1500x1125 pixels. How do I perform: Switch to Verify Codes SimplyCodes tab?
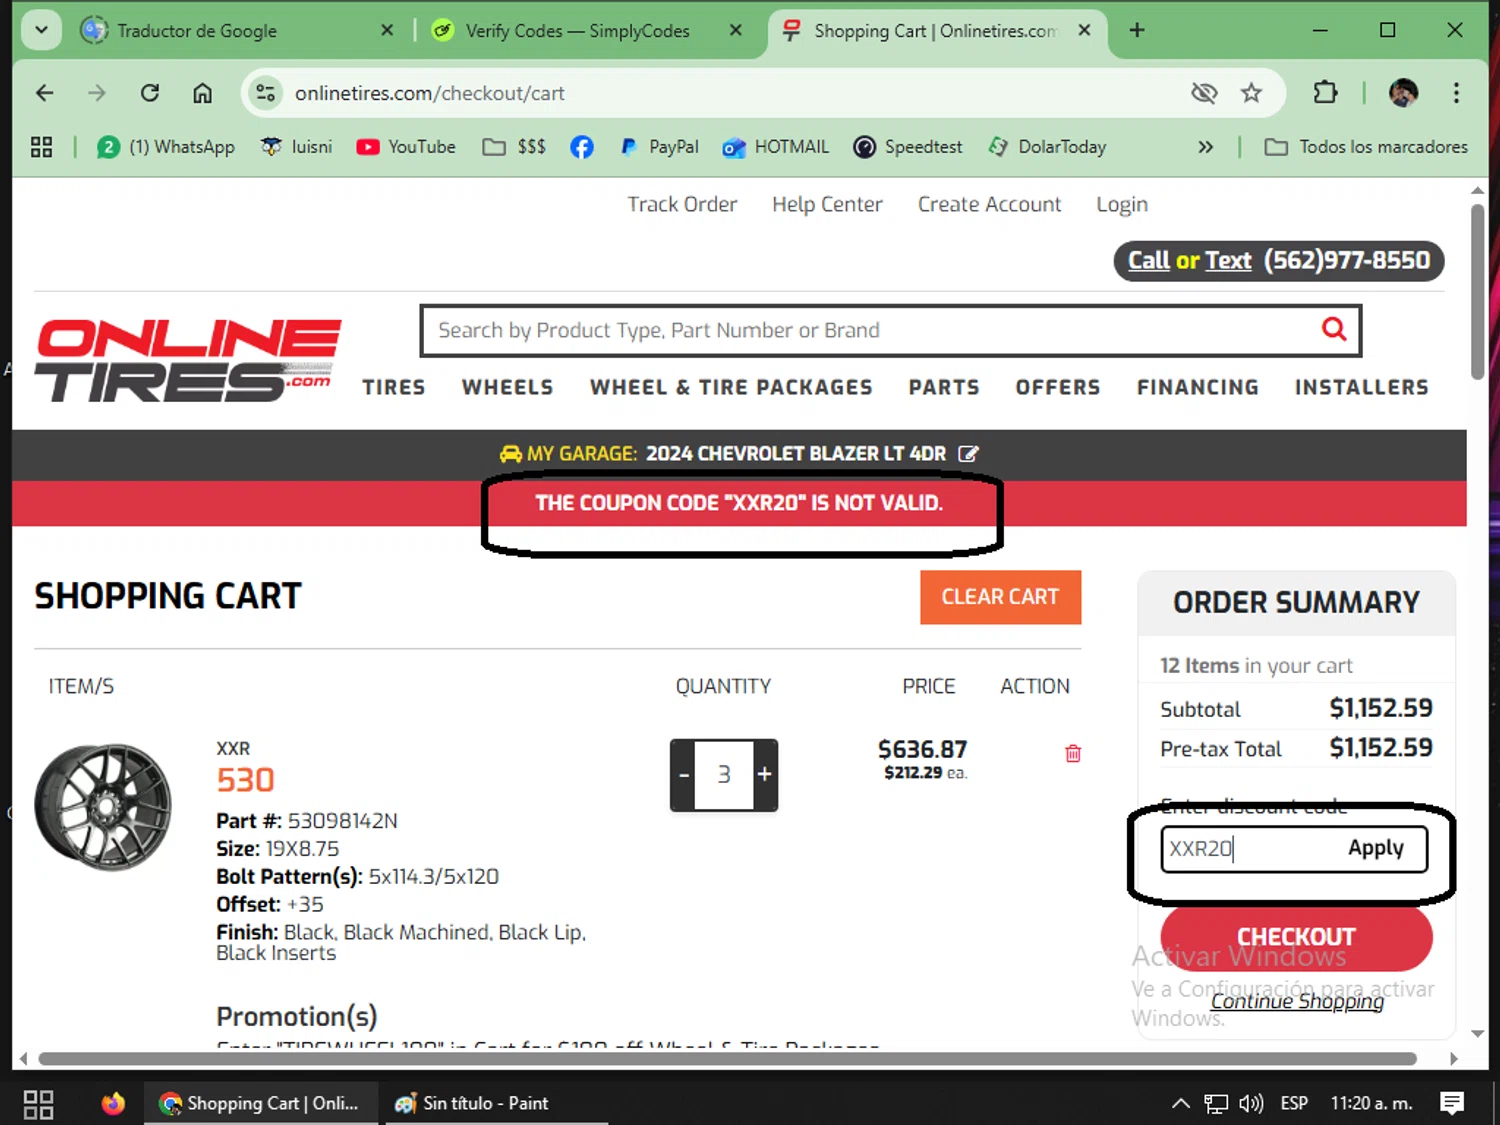click(577, 31)
